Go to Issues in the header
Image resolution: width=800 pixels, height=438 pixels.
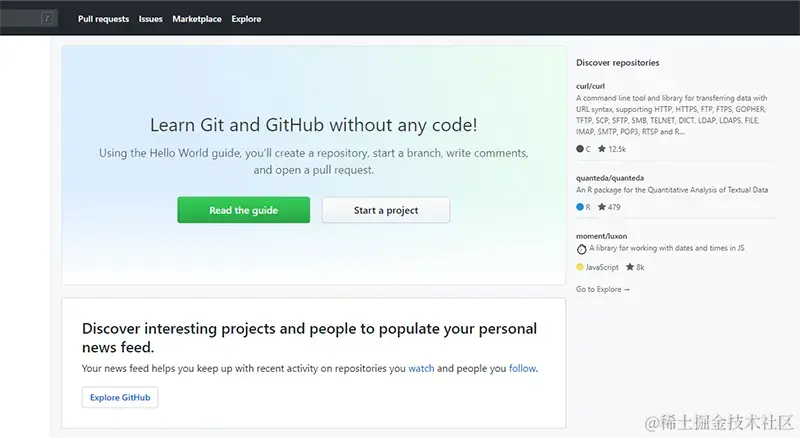pos(151,19)
